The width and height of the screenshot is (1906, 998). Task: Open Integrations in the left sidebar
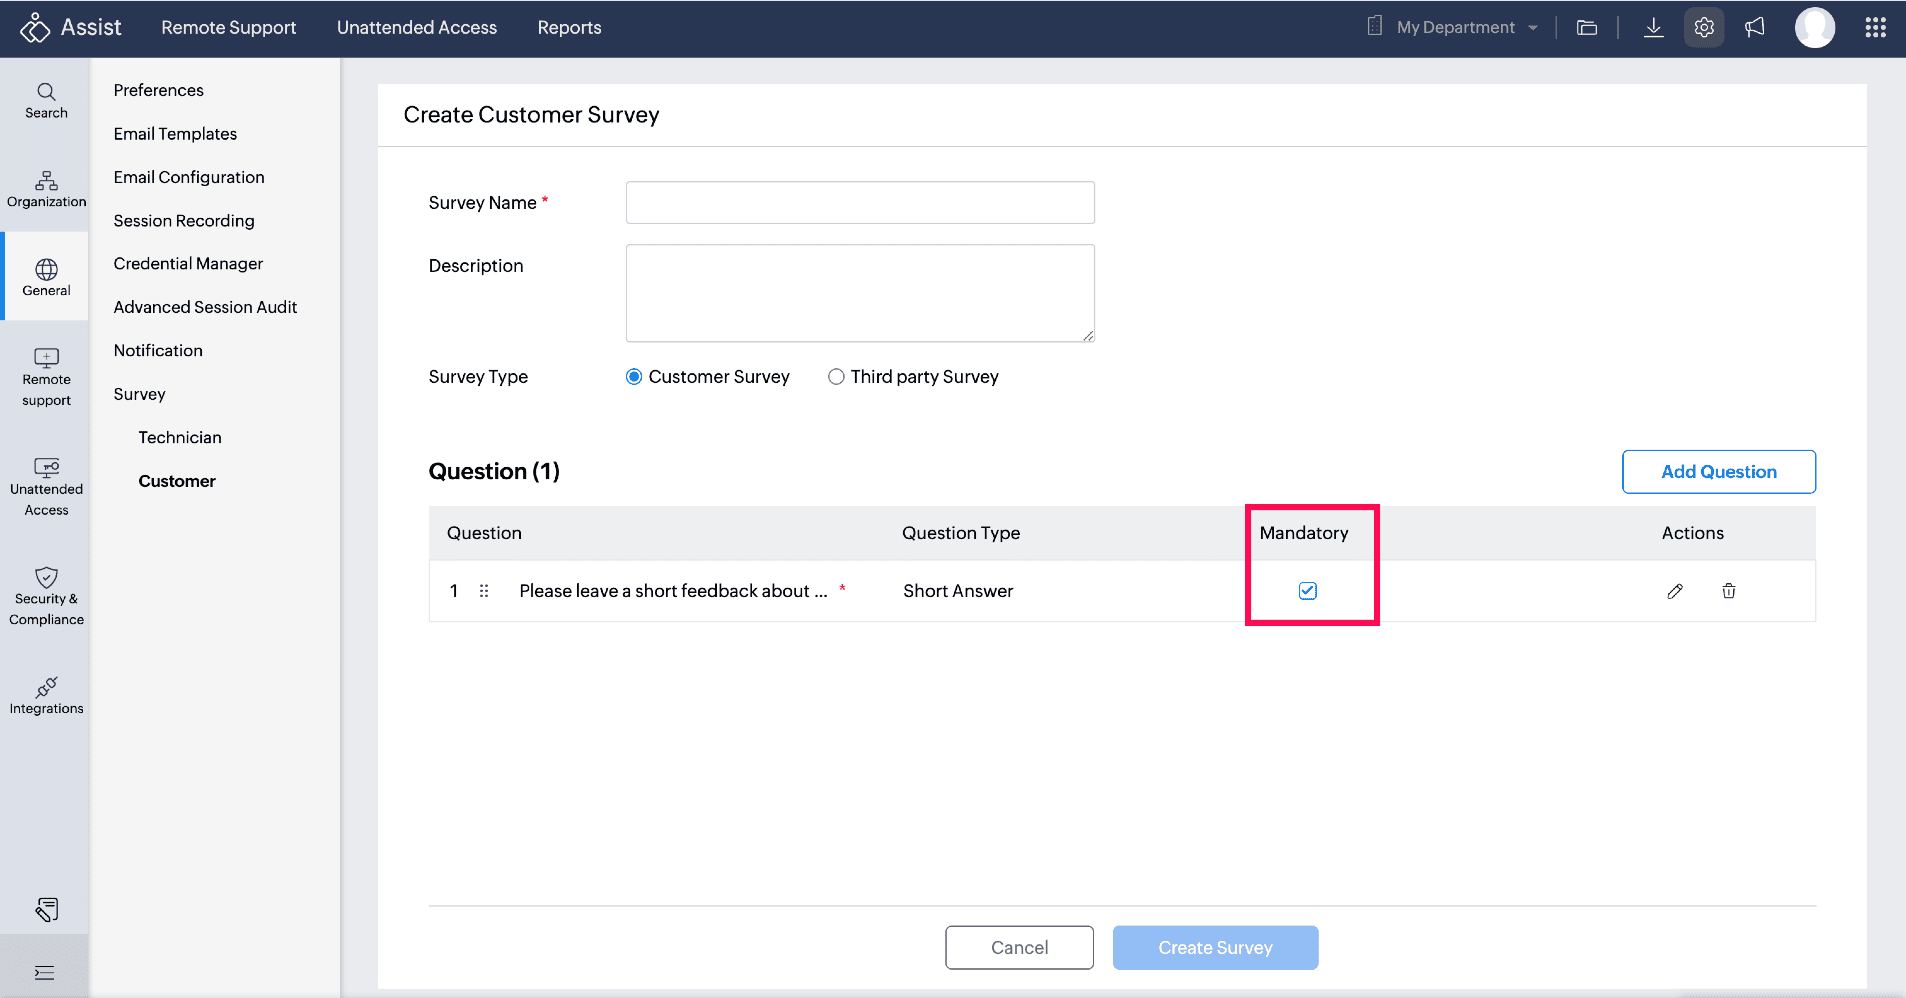pos(46,696)
